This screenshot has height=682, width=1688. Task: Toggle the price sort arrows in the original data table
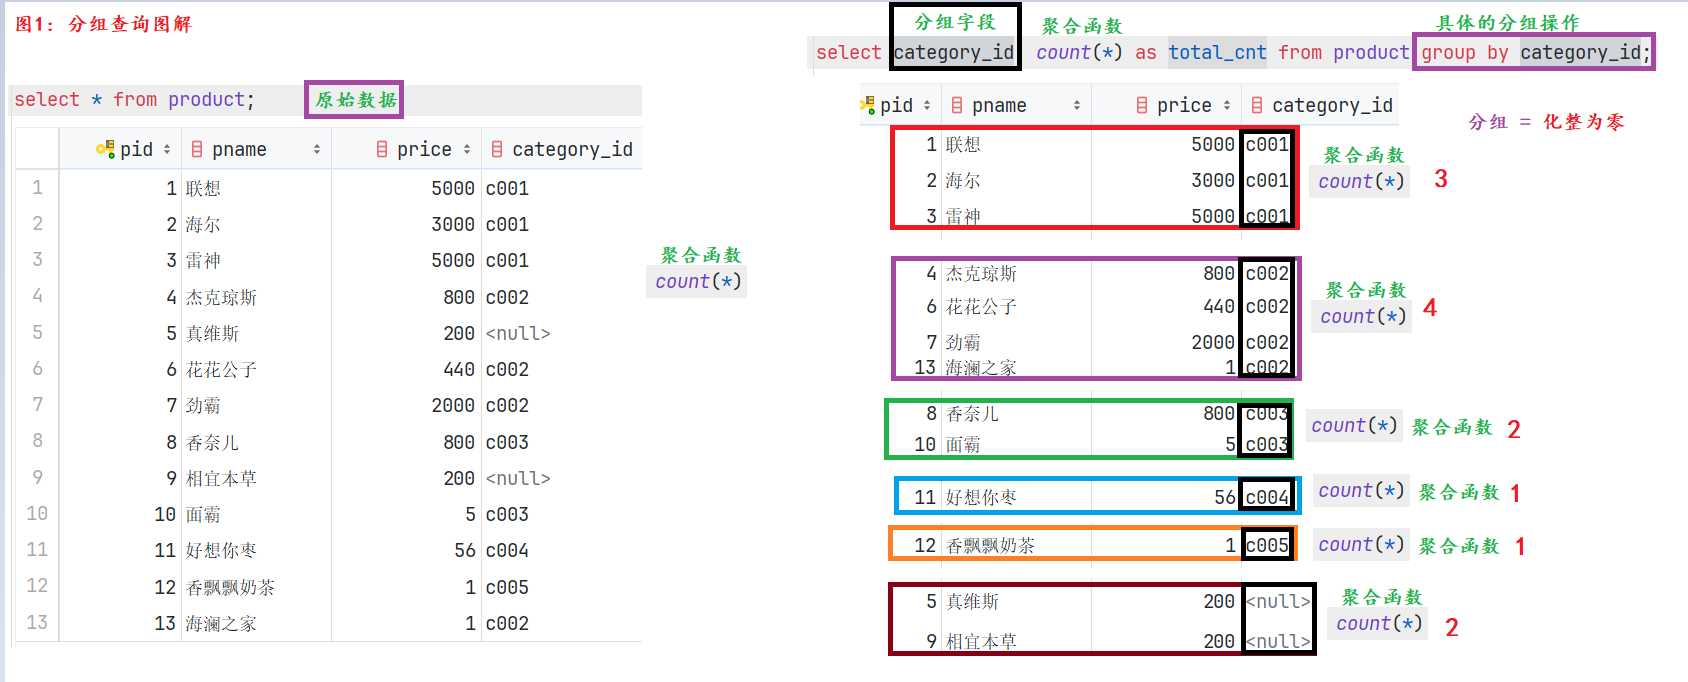click(467, 149)
